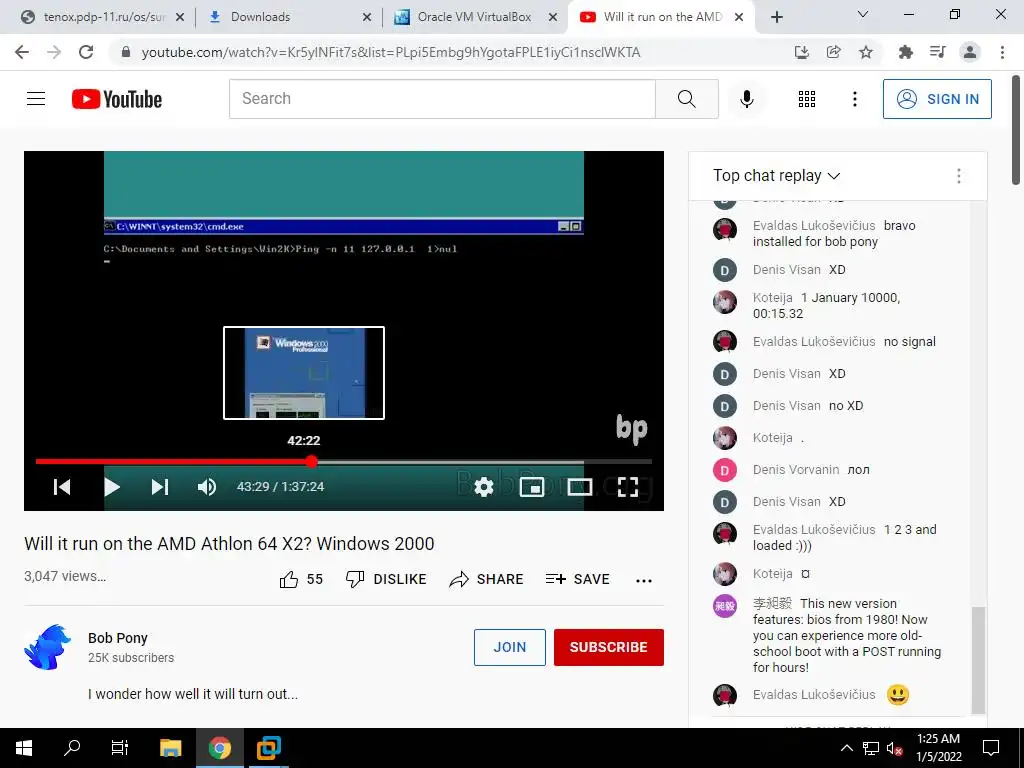Save the video to a playlist
Image resolution: width=1024 pixels, height=768 pixels.
(577, 579)
